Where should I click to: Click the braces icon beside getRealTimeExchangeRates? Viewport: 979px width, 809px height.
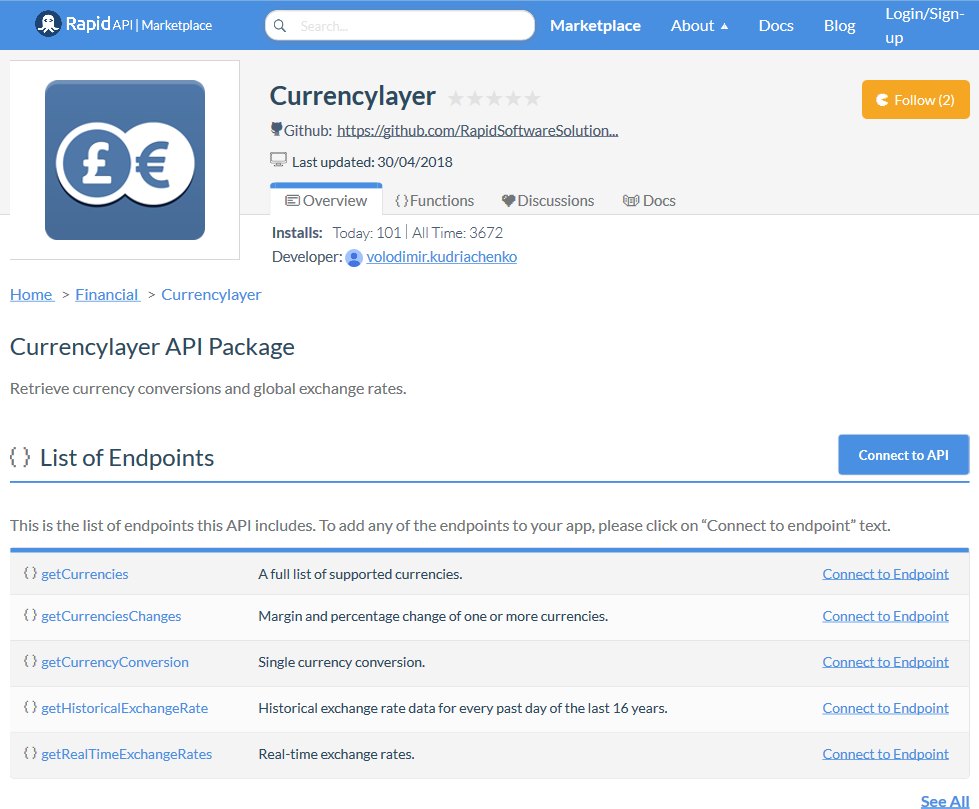pos(30,753)
